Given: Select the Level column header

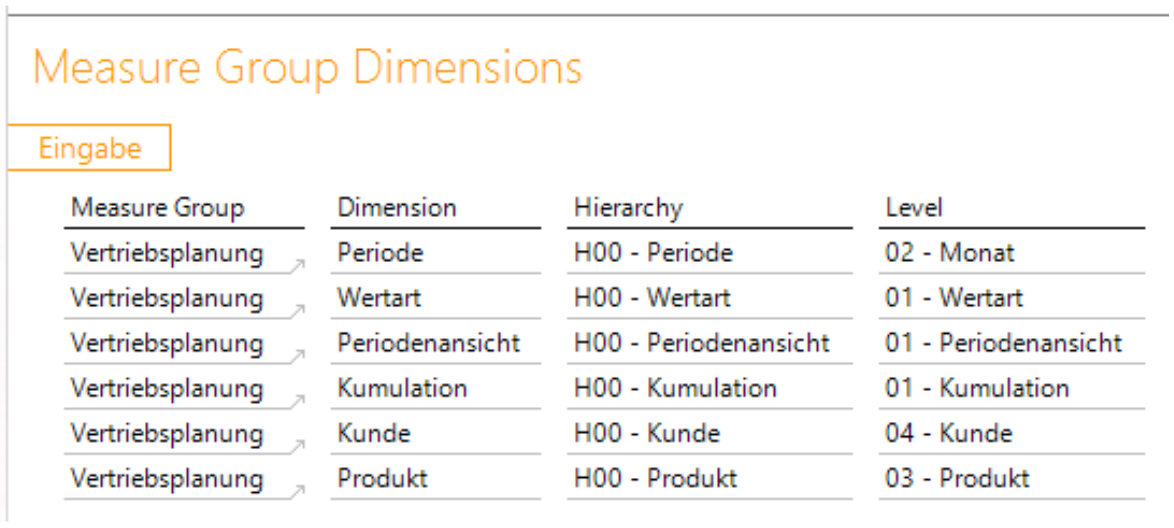Looking at the screenshot, I should pyautogui.click(x=914, y=208).
